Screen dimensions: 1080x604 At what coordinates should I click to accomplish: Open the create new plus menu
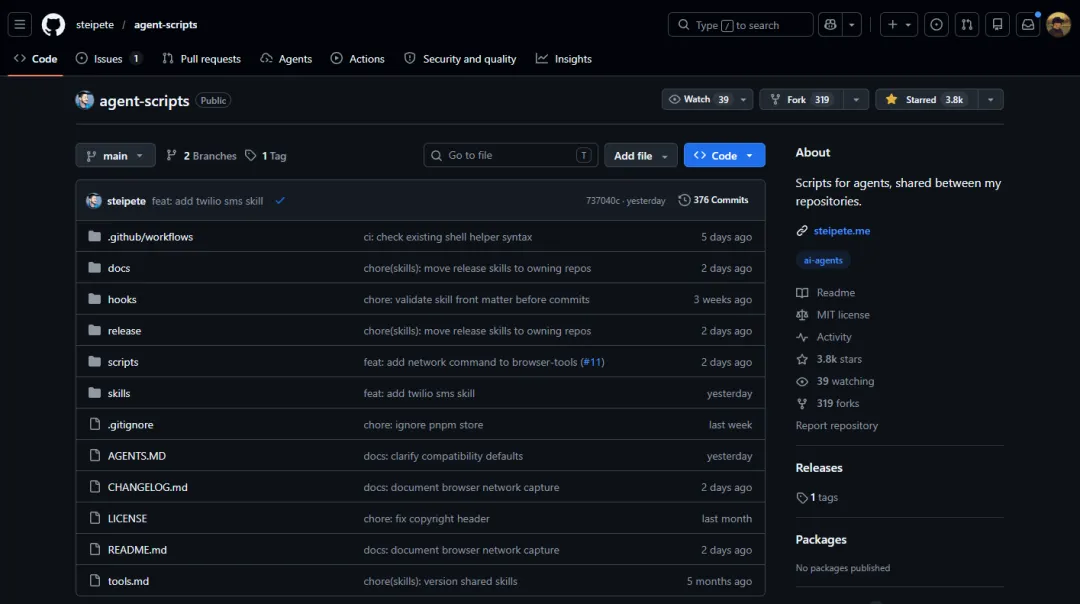pyautogui.click(x=899, y=25)
